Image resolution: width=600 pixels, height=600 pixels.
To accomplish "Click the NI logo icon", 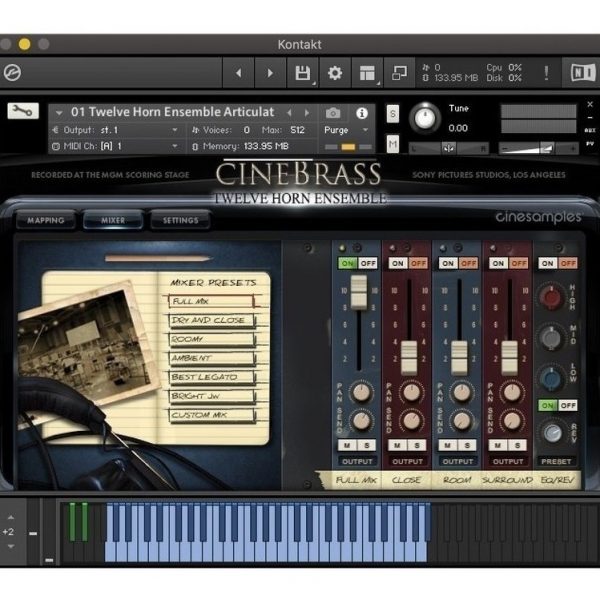I will (583, 73).
